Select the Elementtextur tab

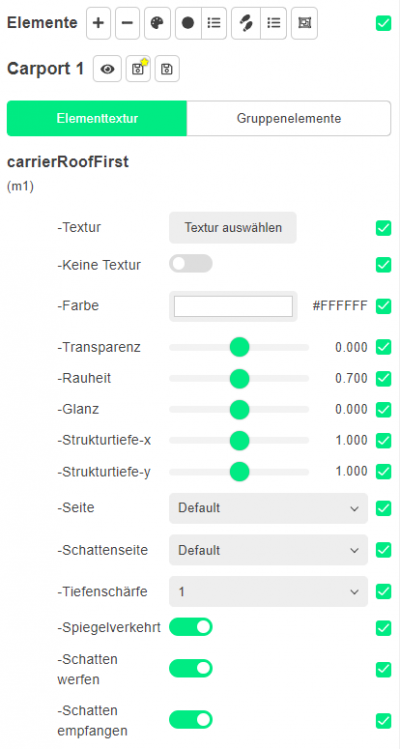pos(97,118)
